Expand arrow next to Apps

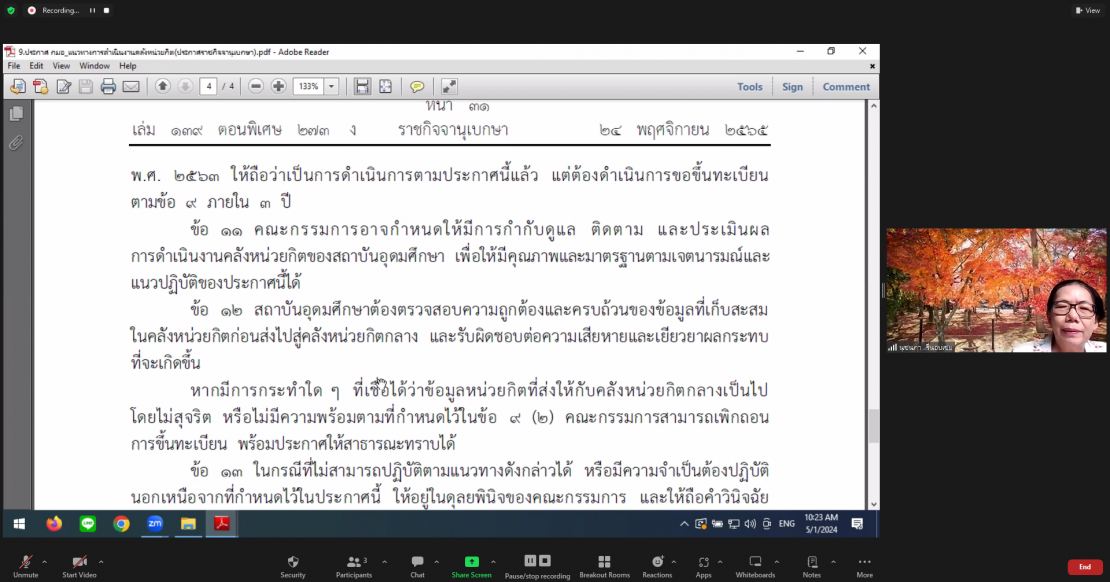click(x=720, y=562)
